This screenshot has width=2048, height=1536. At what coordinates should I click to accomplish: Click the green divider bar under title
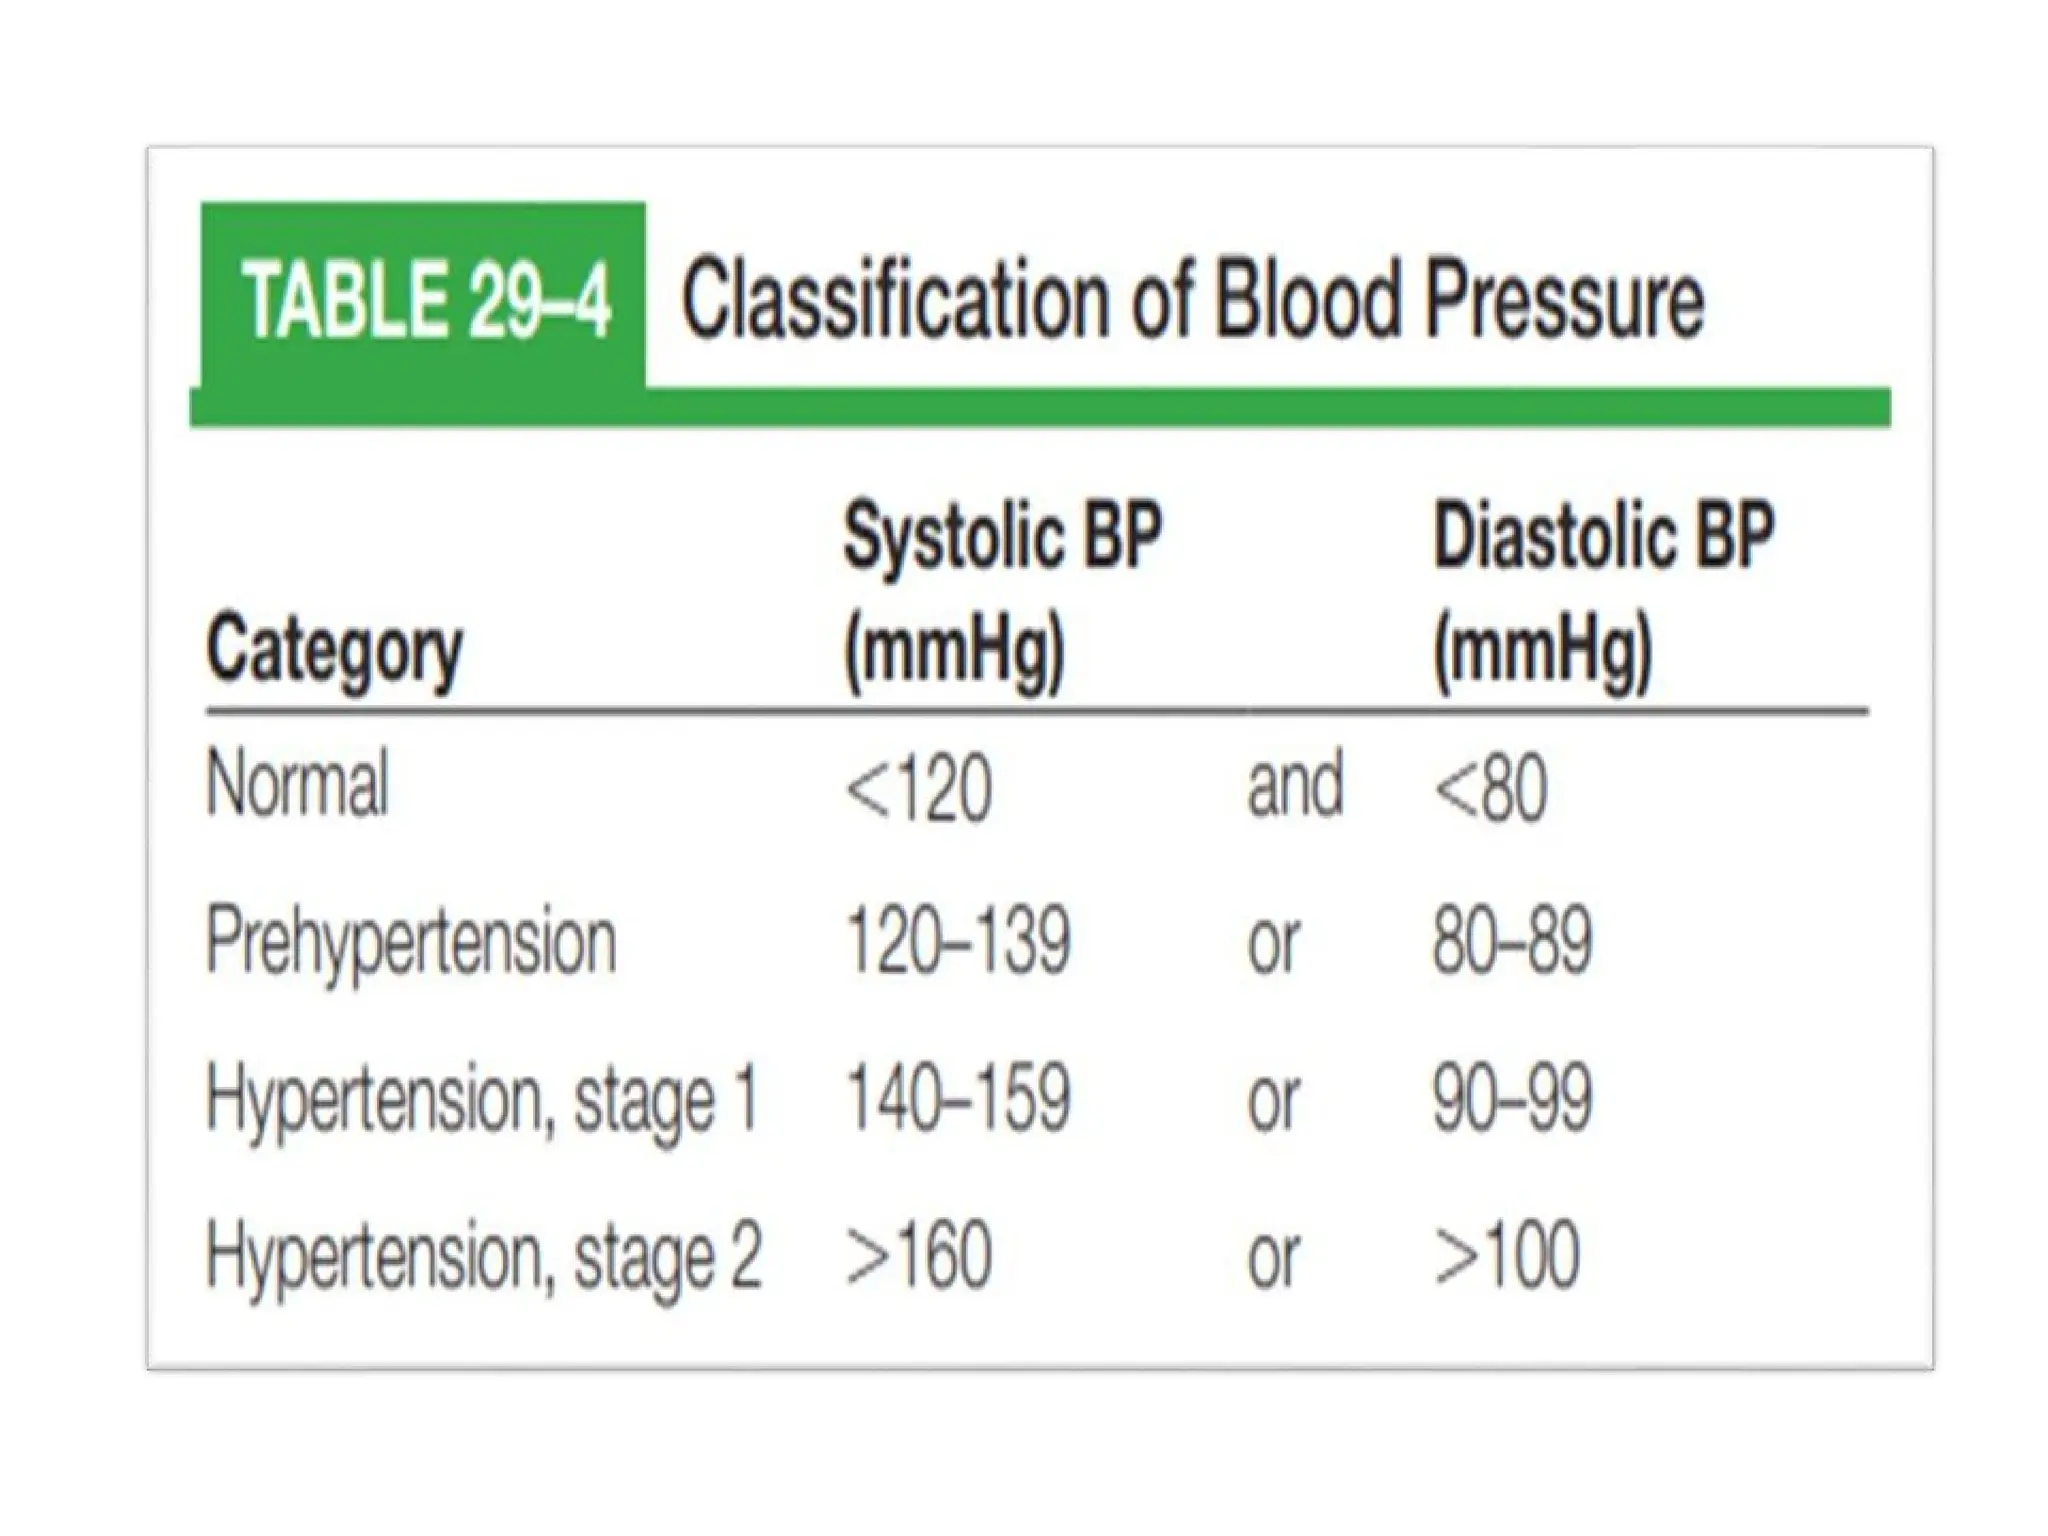click(1040, 408)
